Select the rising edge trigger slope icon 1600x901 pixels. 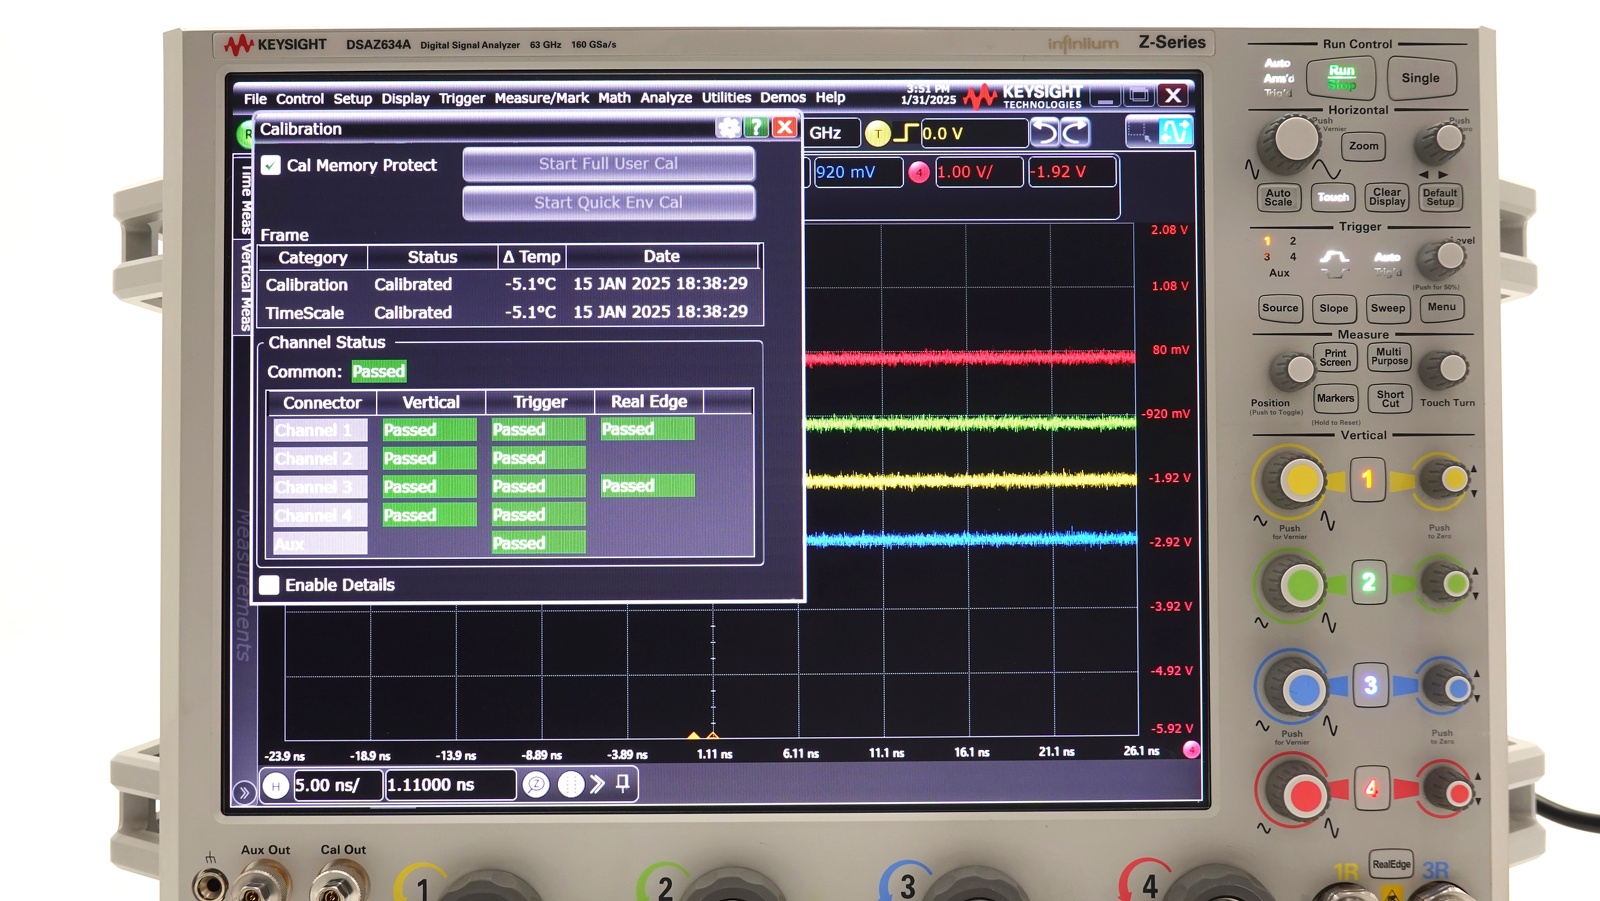905,133
